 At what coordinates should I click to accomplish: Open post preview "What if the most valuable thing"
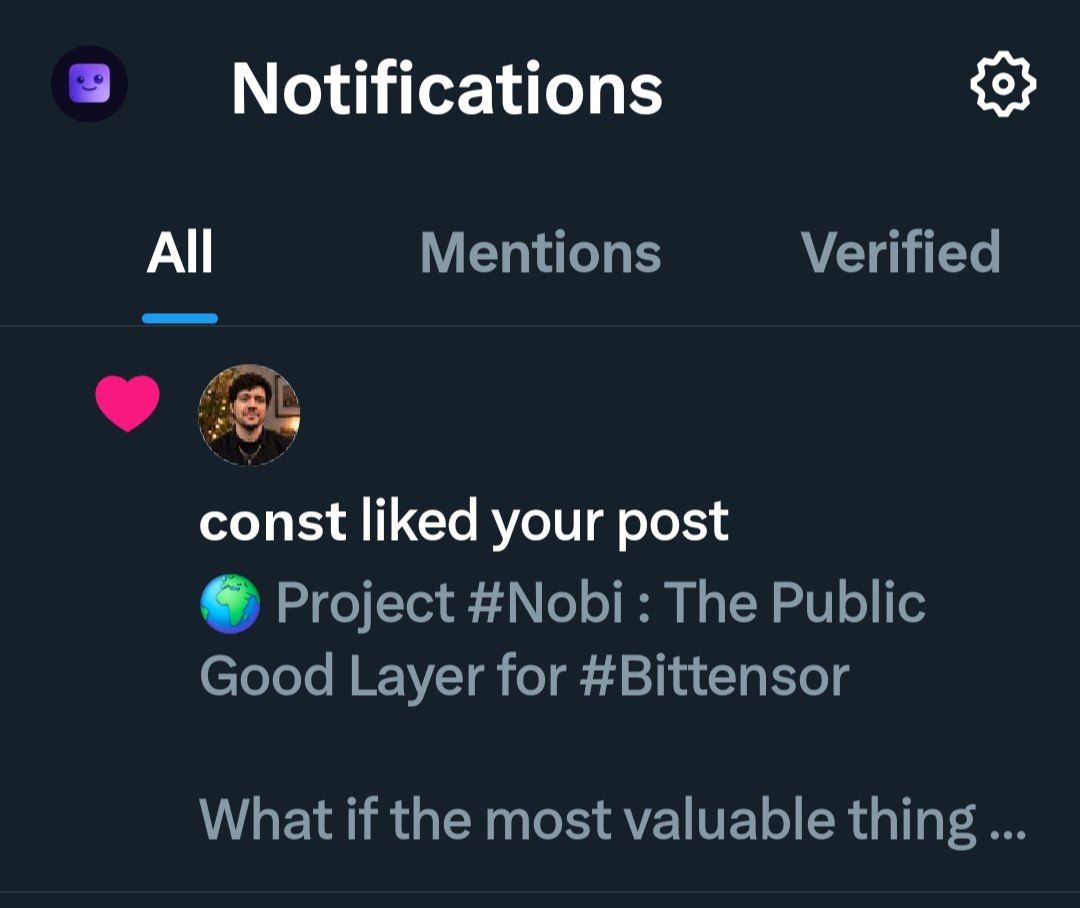(x=588, y=820)
